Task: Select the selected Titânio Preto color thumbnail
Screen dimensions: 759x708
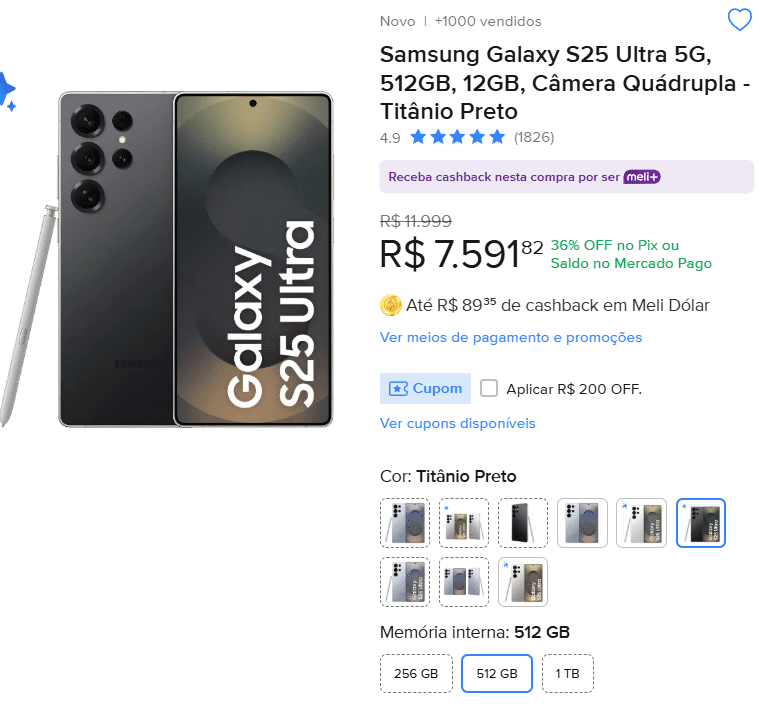Action: coord(701,523)
